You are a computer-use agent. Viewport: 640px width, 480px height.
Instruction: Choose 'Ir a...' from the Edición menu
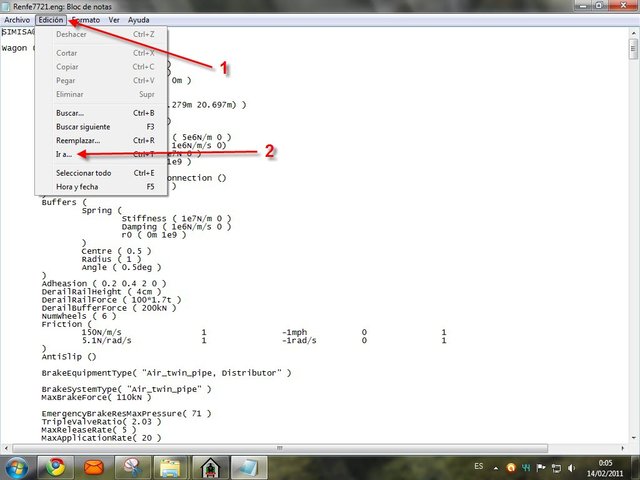pyautogui.click(x=64, y=155)
